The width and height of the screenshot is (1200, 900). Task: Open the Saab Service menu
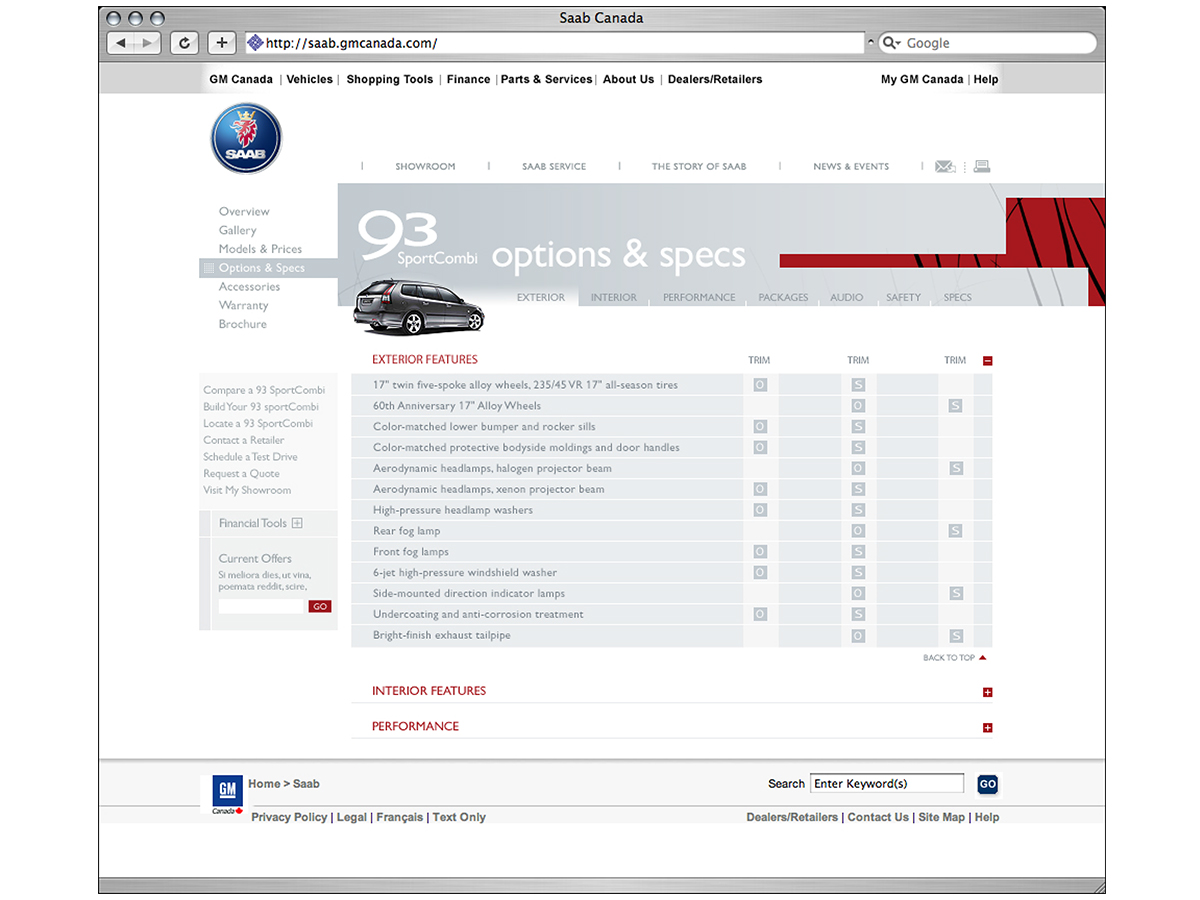[x=554, y=167]
